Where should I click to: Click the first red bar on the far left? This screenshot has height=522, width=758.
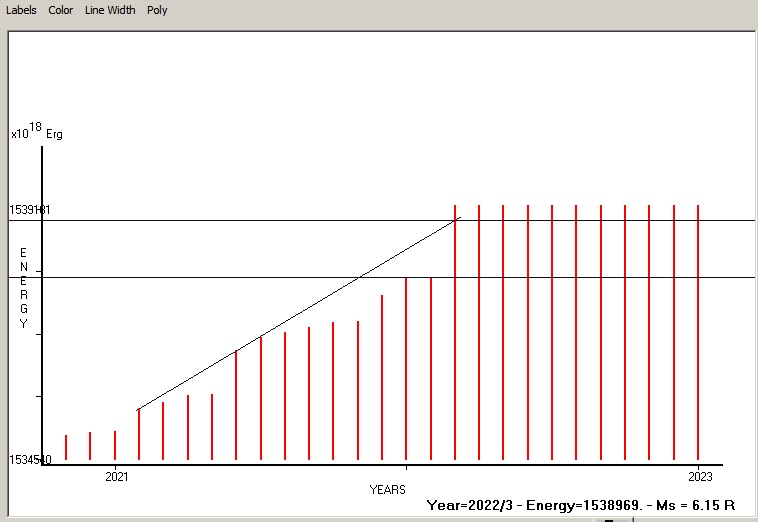click(66, 447)
